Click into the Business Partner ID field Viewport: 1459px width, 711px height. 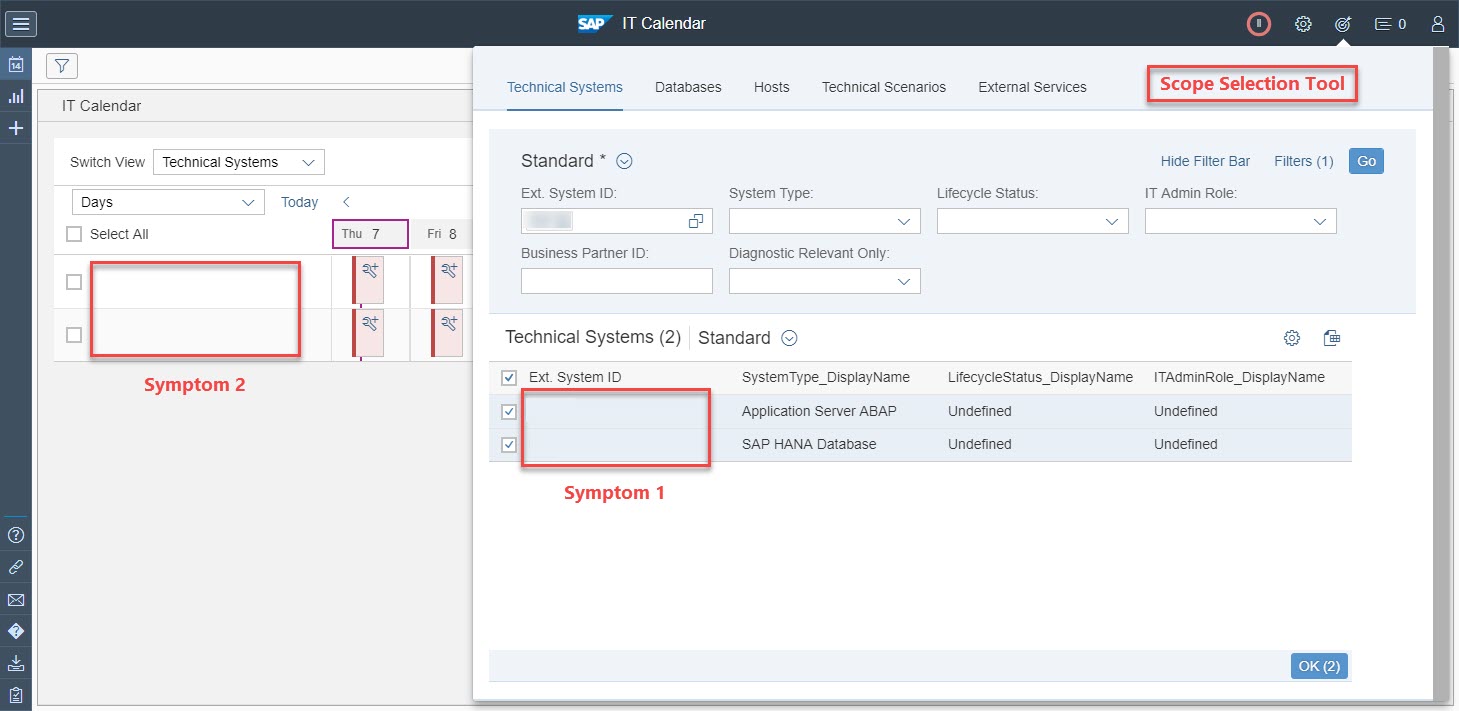point(617,281)
